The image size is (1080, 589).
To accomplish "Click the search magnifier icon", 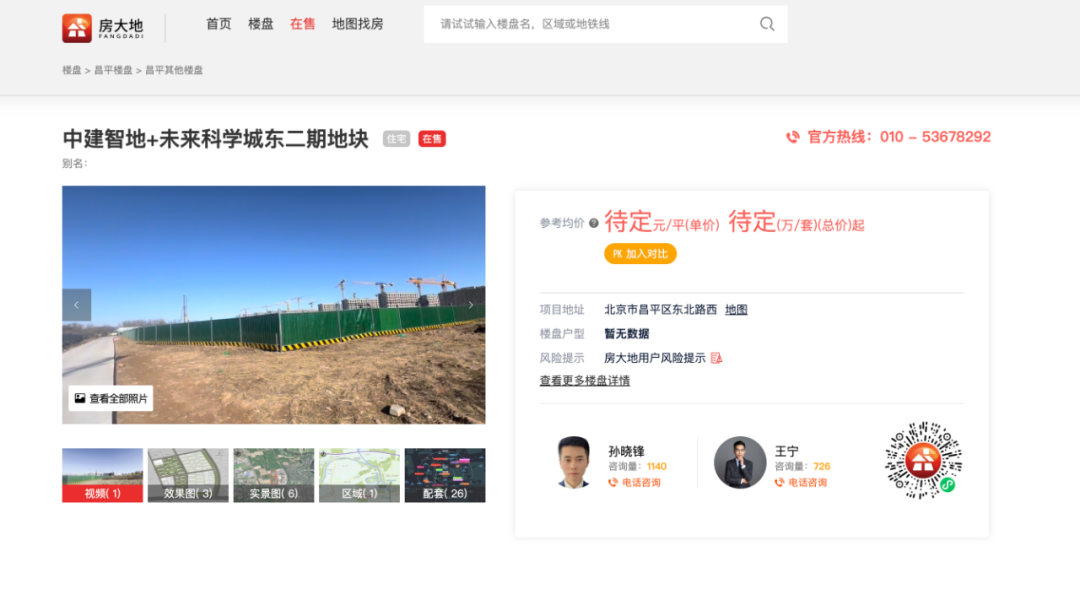I will click(767, 24).
